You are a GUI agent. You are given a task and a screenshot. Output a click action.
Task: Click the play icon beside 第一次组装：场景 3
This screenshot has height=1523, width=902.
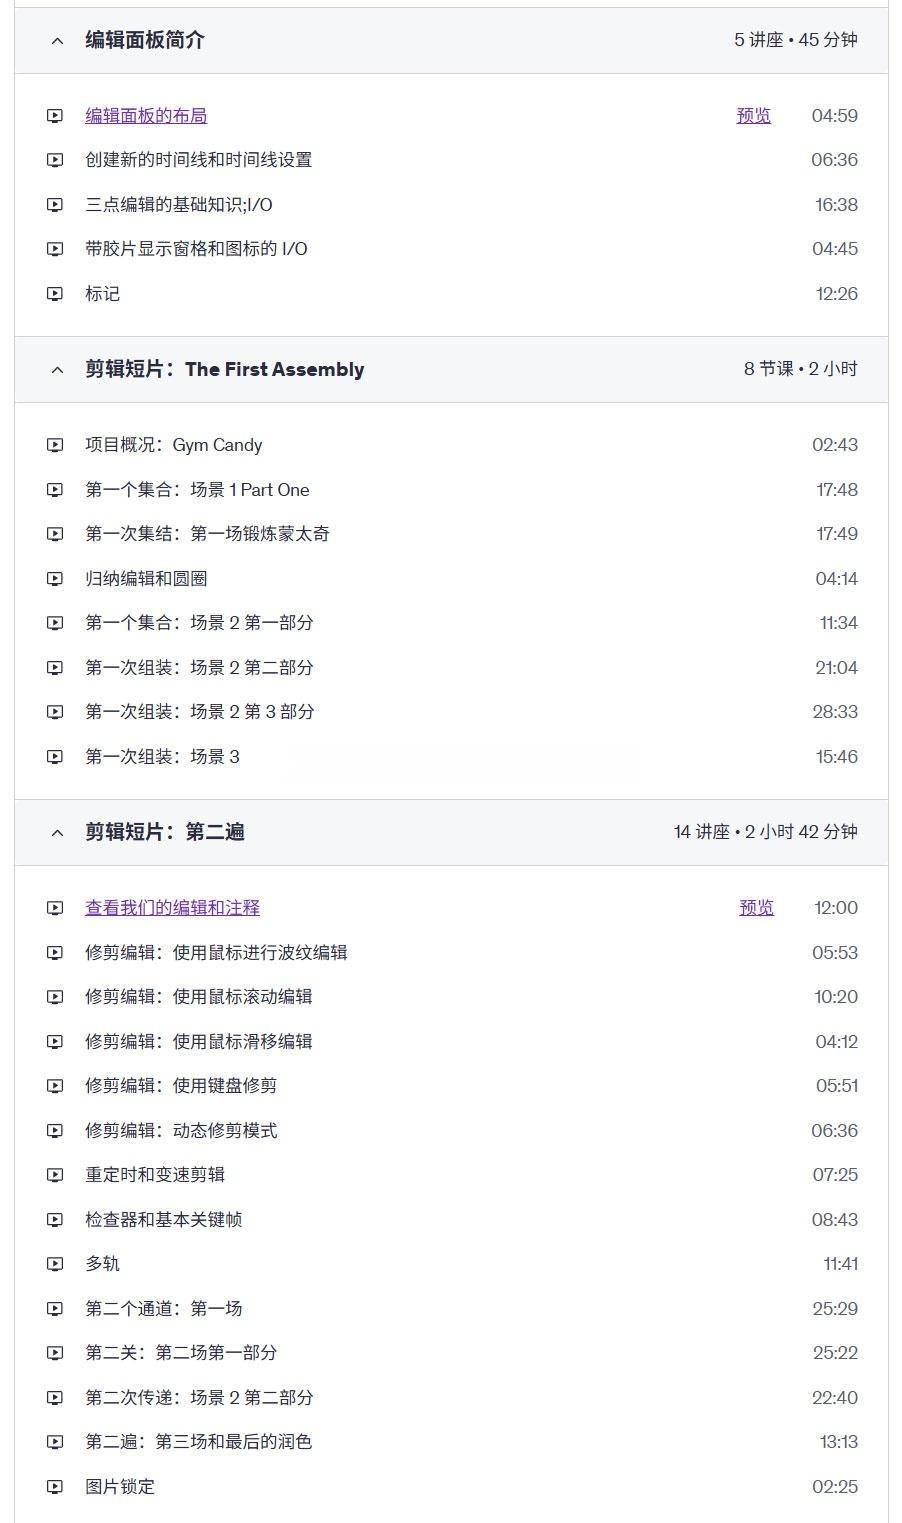pyautogui.click(x=57, y=756)
